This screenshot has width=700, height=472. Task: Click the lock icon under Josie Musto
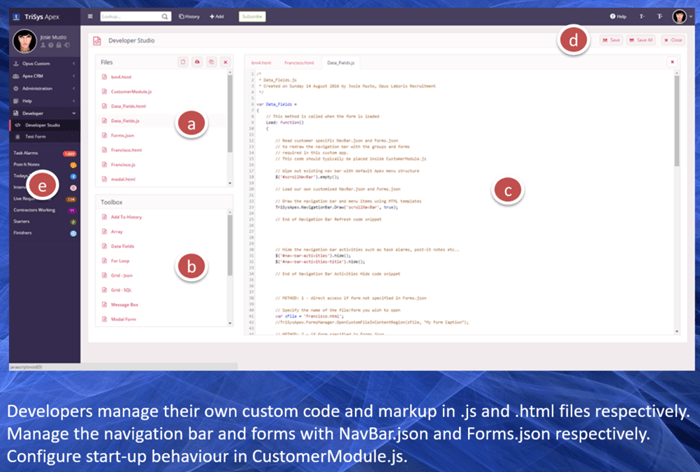pyautogui.click(x=58, y=45)
